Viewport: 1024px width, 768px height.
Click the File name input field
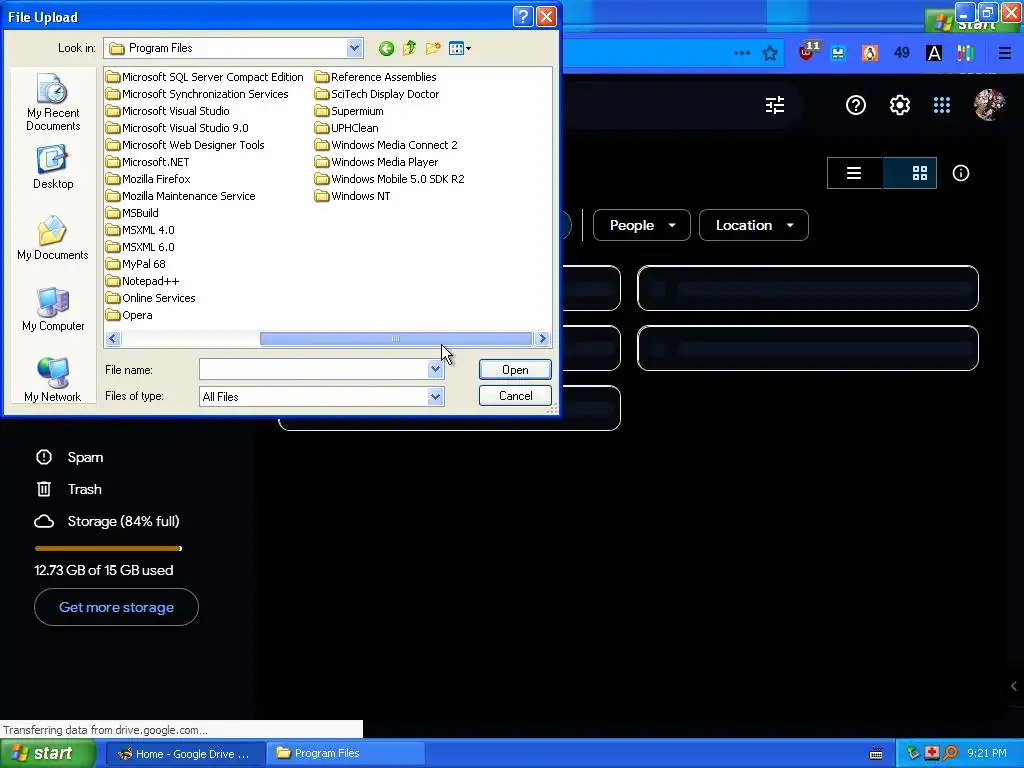pyautogui.click(x=313, y=370)
